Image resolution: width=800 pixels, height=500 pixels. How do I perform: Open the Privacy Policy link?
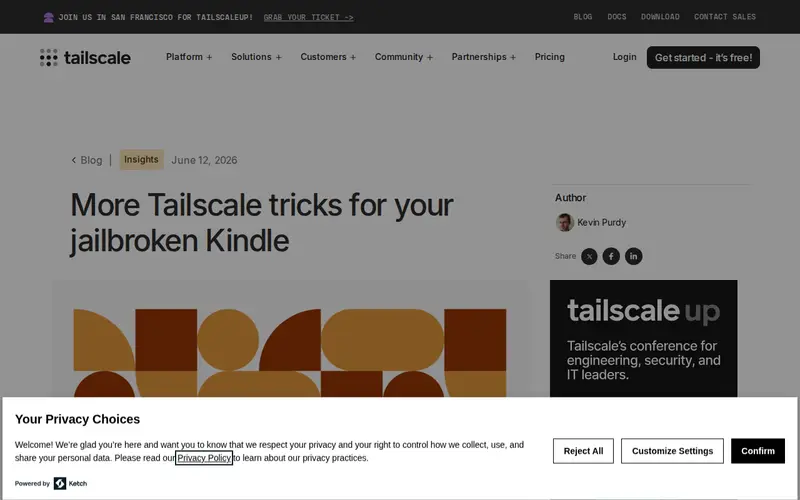pos(204,458)
